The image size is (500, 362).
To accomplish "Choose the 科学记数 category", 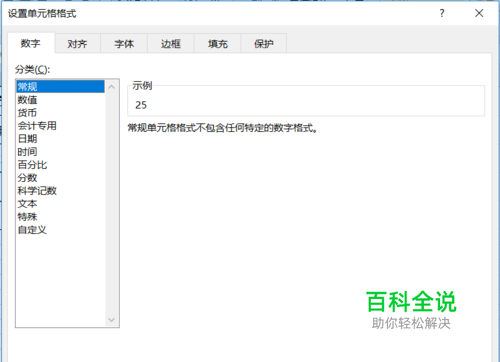I will [x=60, y=191].
